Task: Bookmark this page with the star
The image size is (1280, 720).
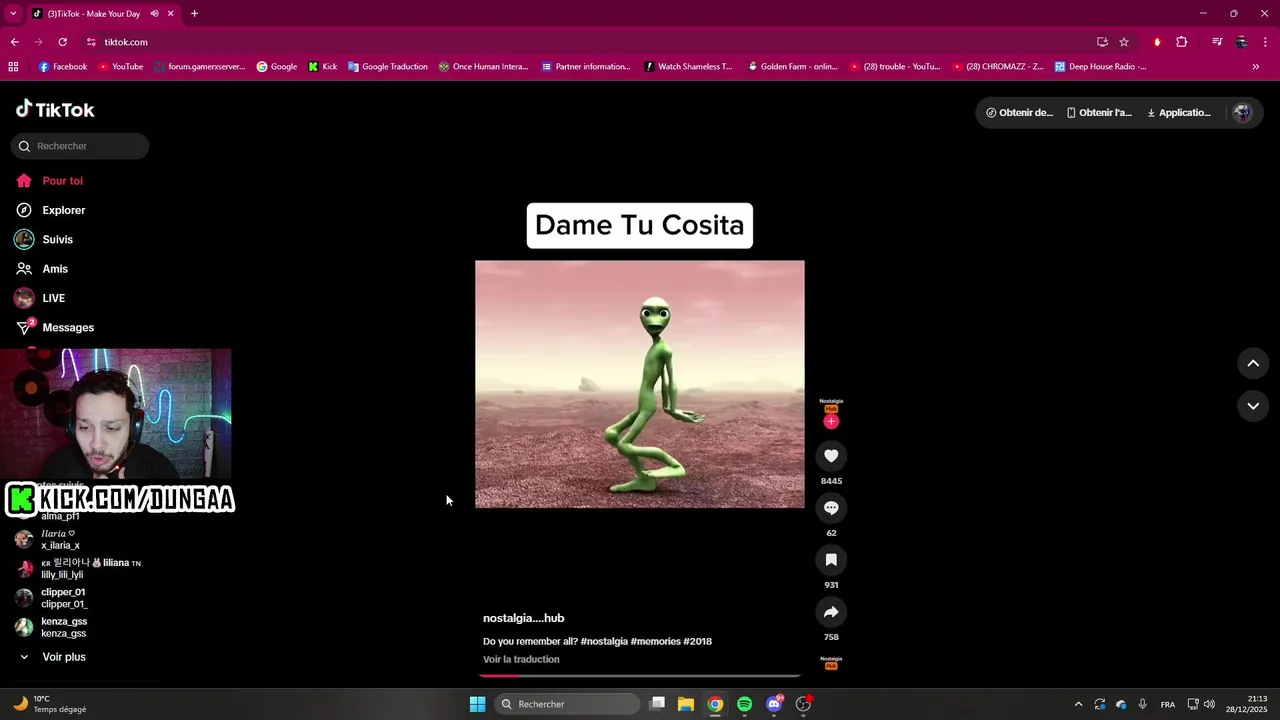Action: coord(1124,42)
